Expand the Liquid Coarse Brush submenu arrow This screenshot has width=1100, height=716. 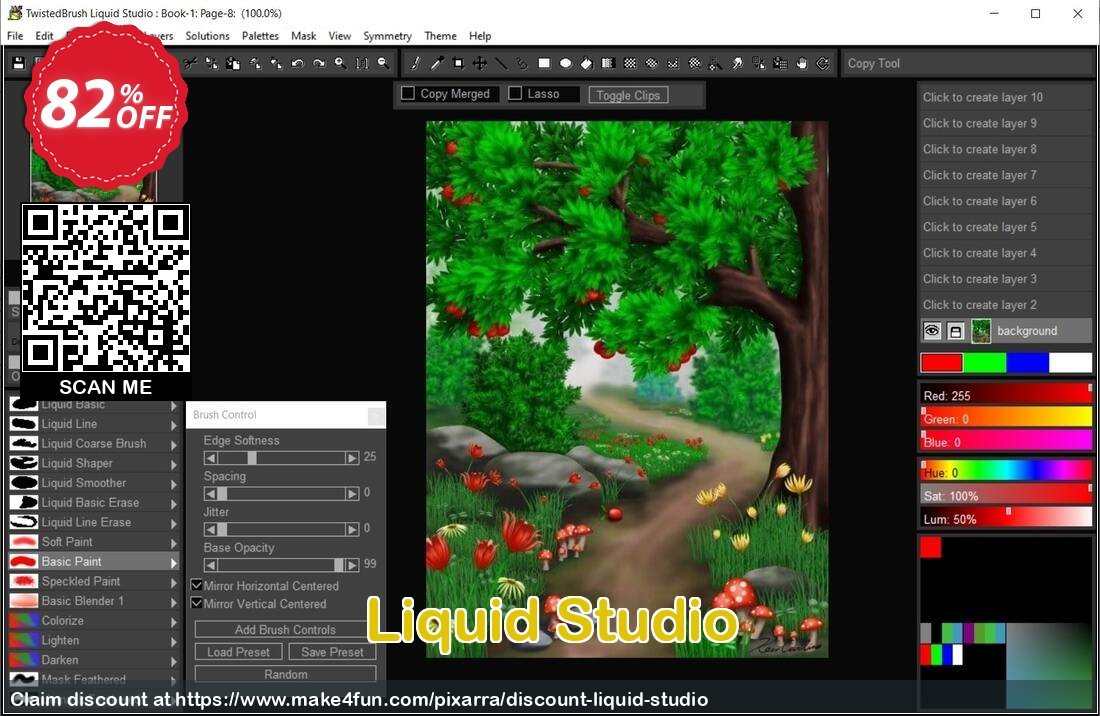point(174,444)
